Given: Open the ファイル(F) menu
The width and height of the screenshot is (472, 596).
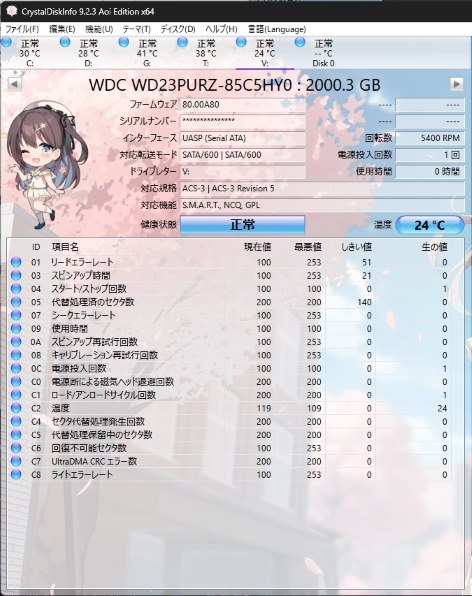Looking at the screenshot, I should (x=22, y=29).
